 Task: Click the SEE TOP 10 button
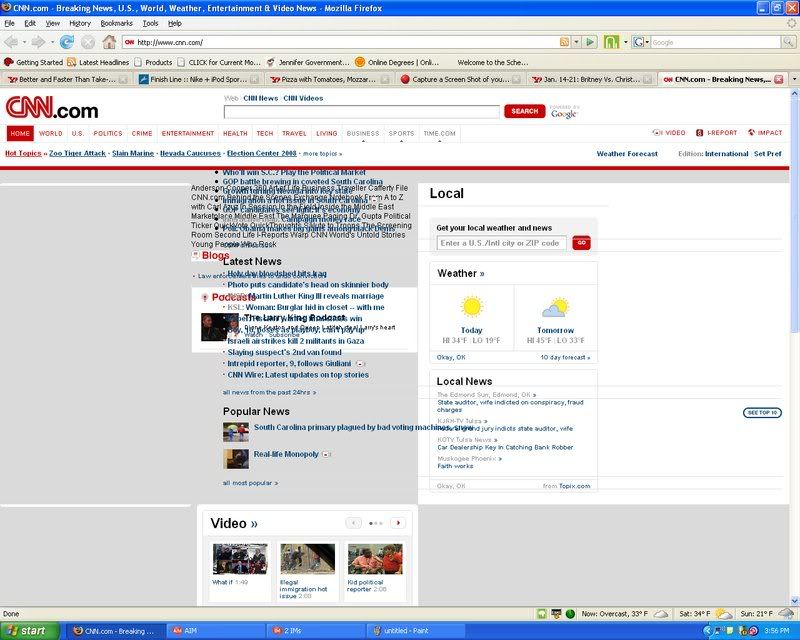coord(762,412)
